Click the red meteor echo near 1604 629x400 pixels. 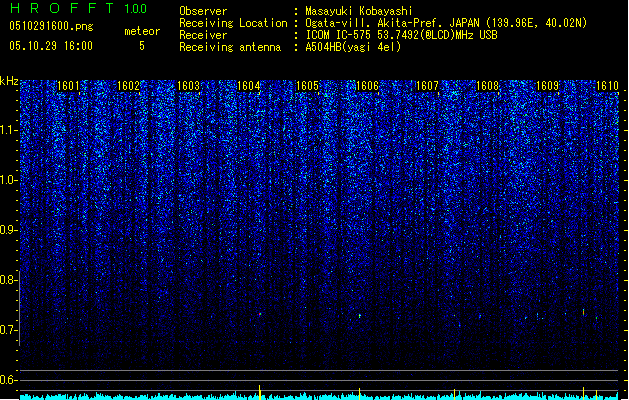[x=260, y=314]
